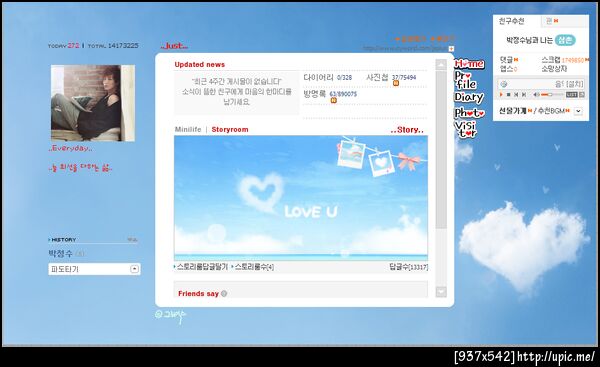Expand the dropdown beside 추천BGM
This screenshot has width=600, height=367.
click(x=578, y=111)
